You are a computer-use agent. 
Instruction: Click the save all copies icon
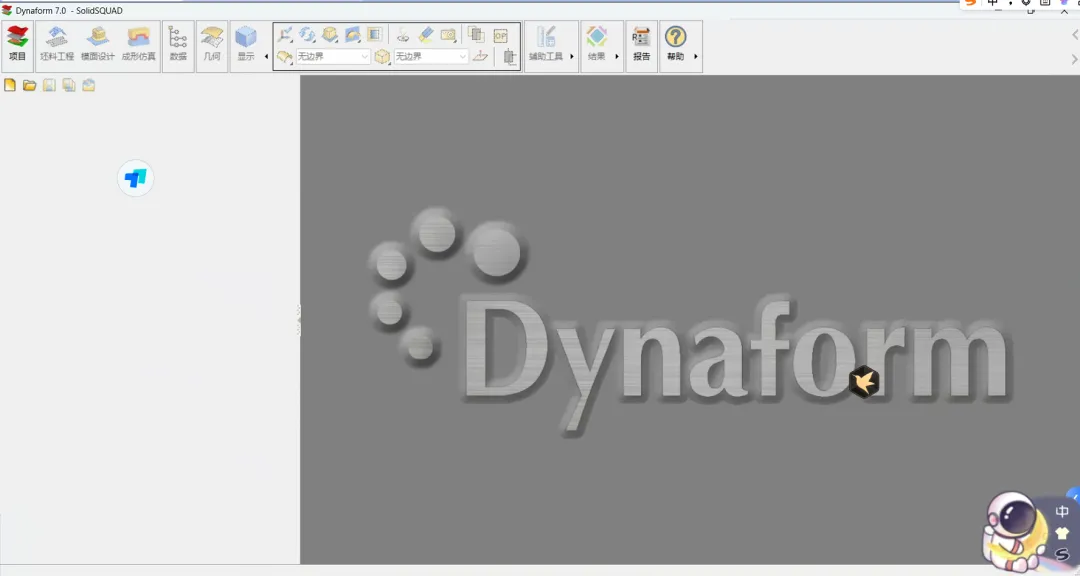[69, 85]
